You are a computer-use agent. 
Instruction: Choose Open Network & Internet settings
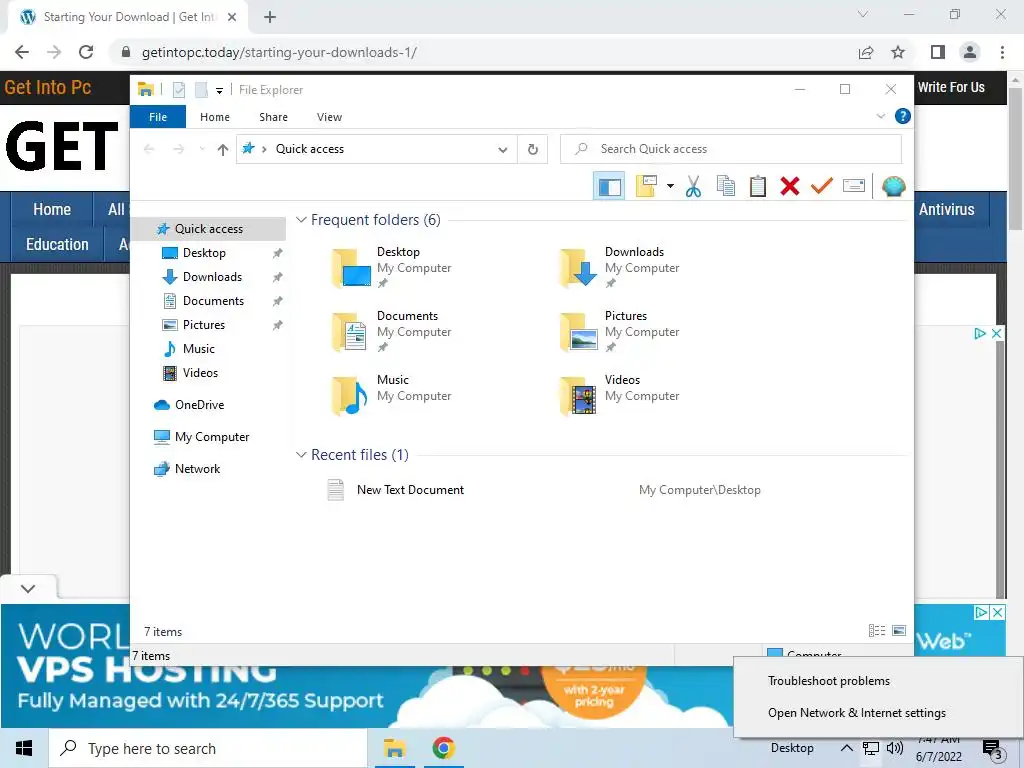click(856, 712)
